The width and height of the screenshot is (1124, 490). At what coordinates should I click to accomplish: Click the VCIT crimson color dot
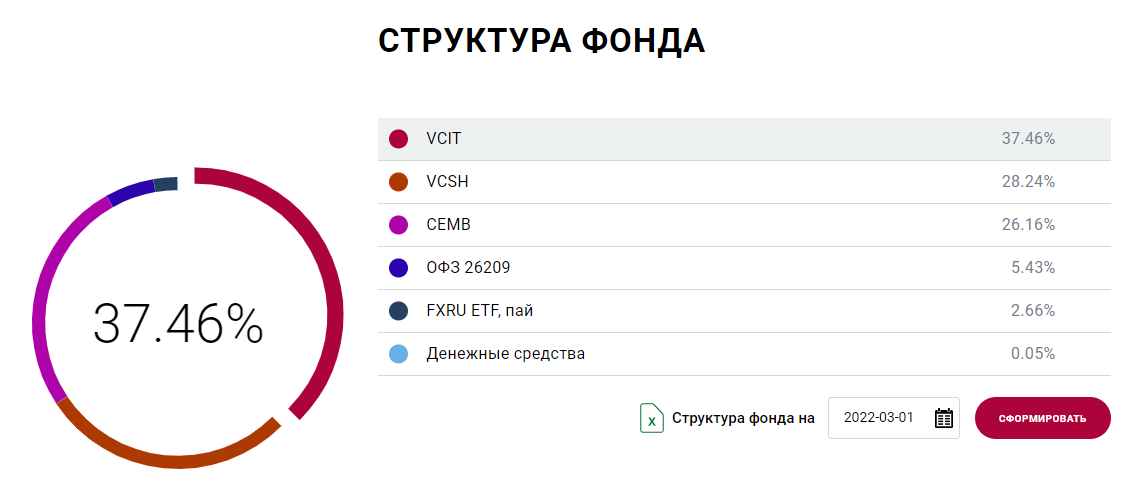pos(398,139)
